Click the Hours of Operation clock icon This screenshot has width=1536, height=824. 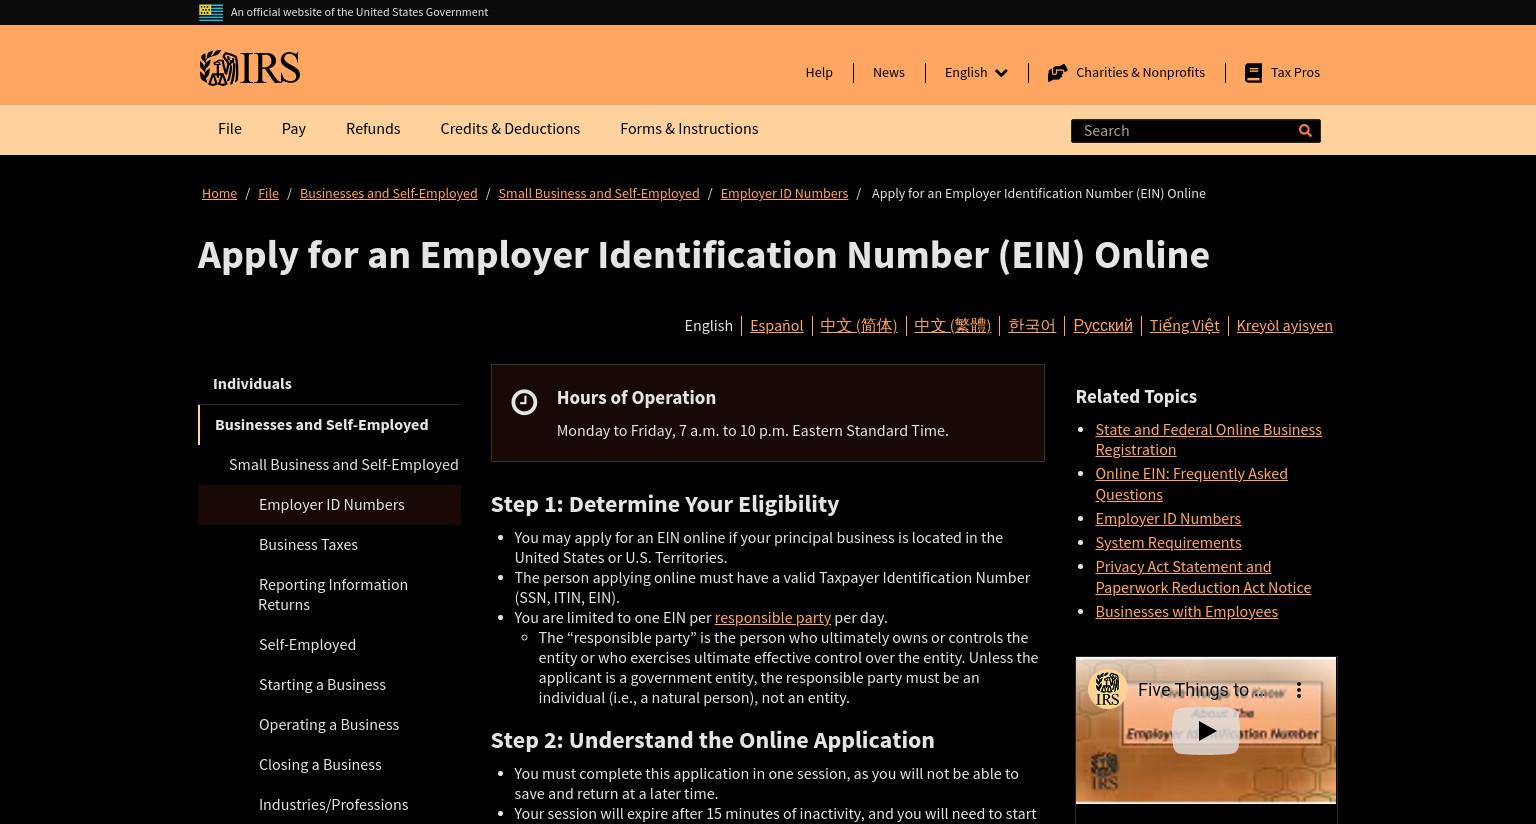524,402
